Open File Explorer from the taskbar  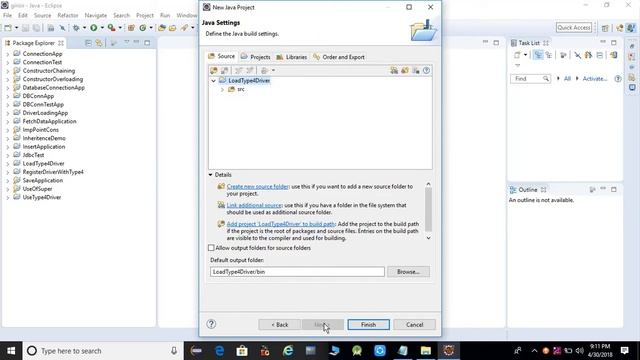[426, 351]
